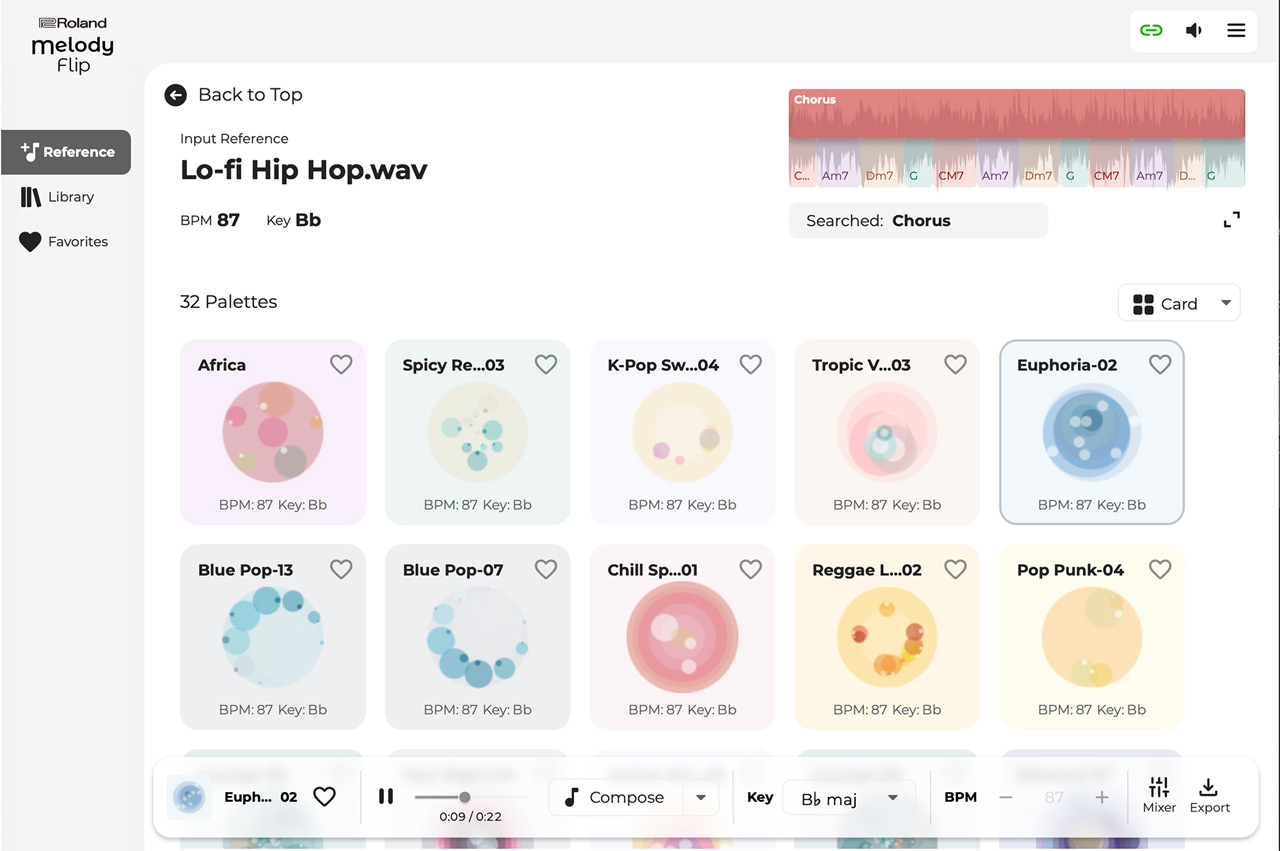Screen dimensions: 1280x851
Task: Select the Euphoria-02 palette circle
Action: pyautogui.click(x=1092, y=432)
